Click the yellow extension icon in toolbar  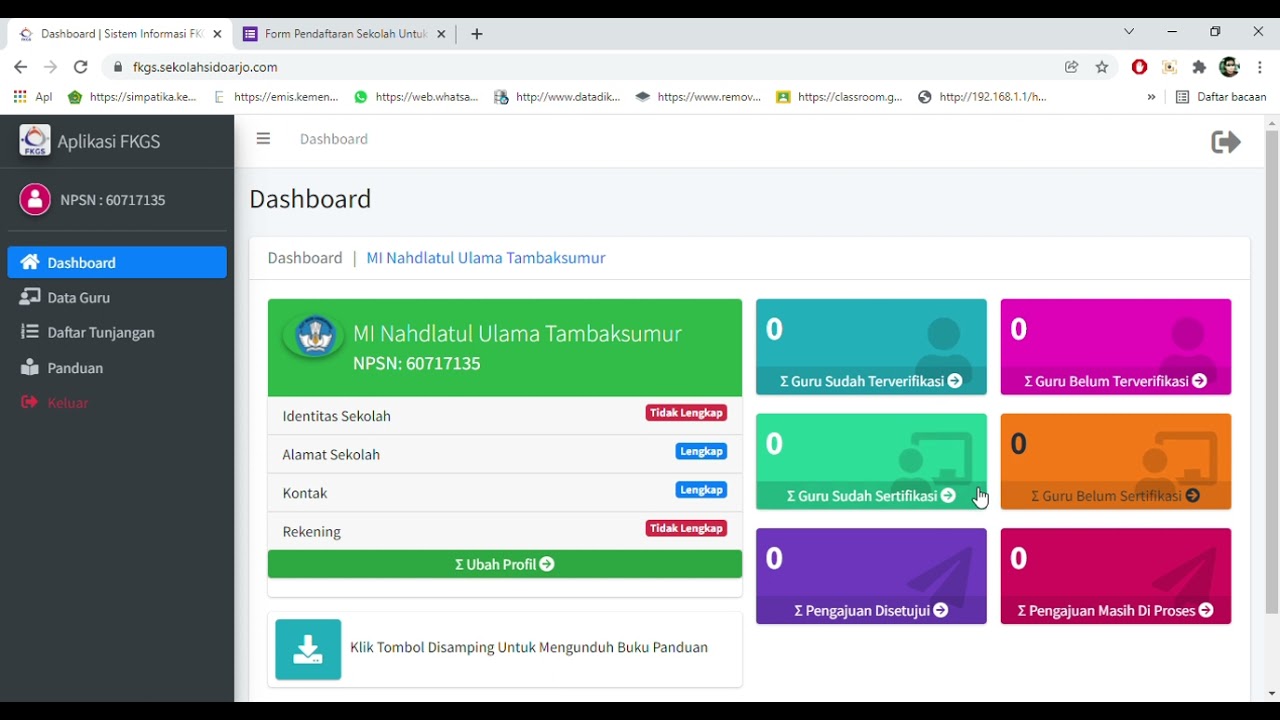point(1169,67)
